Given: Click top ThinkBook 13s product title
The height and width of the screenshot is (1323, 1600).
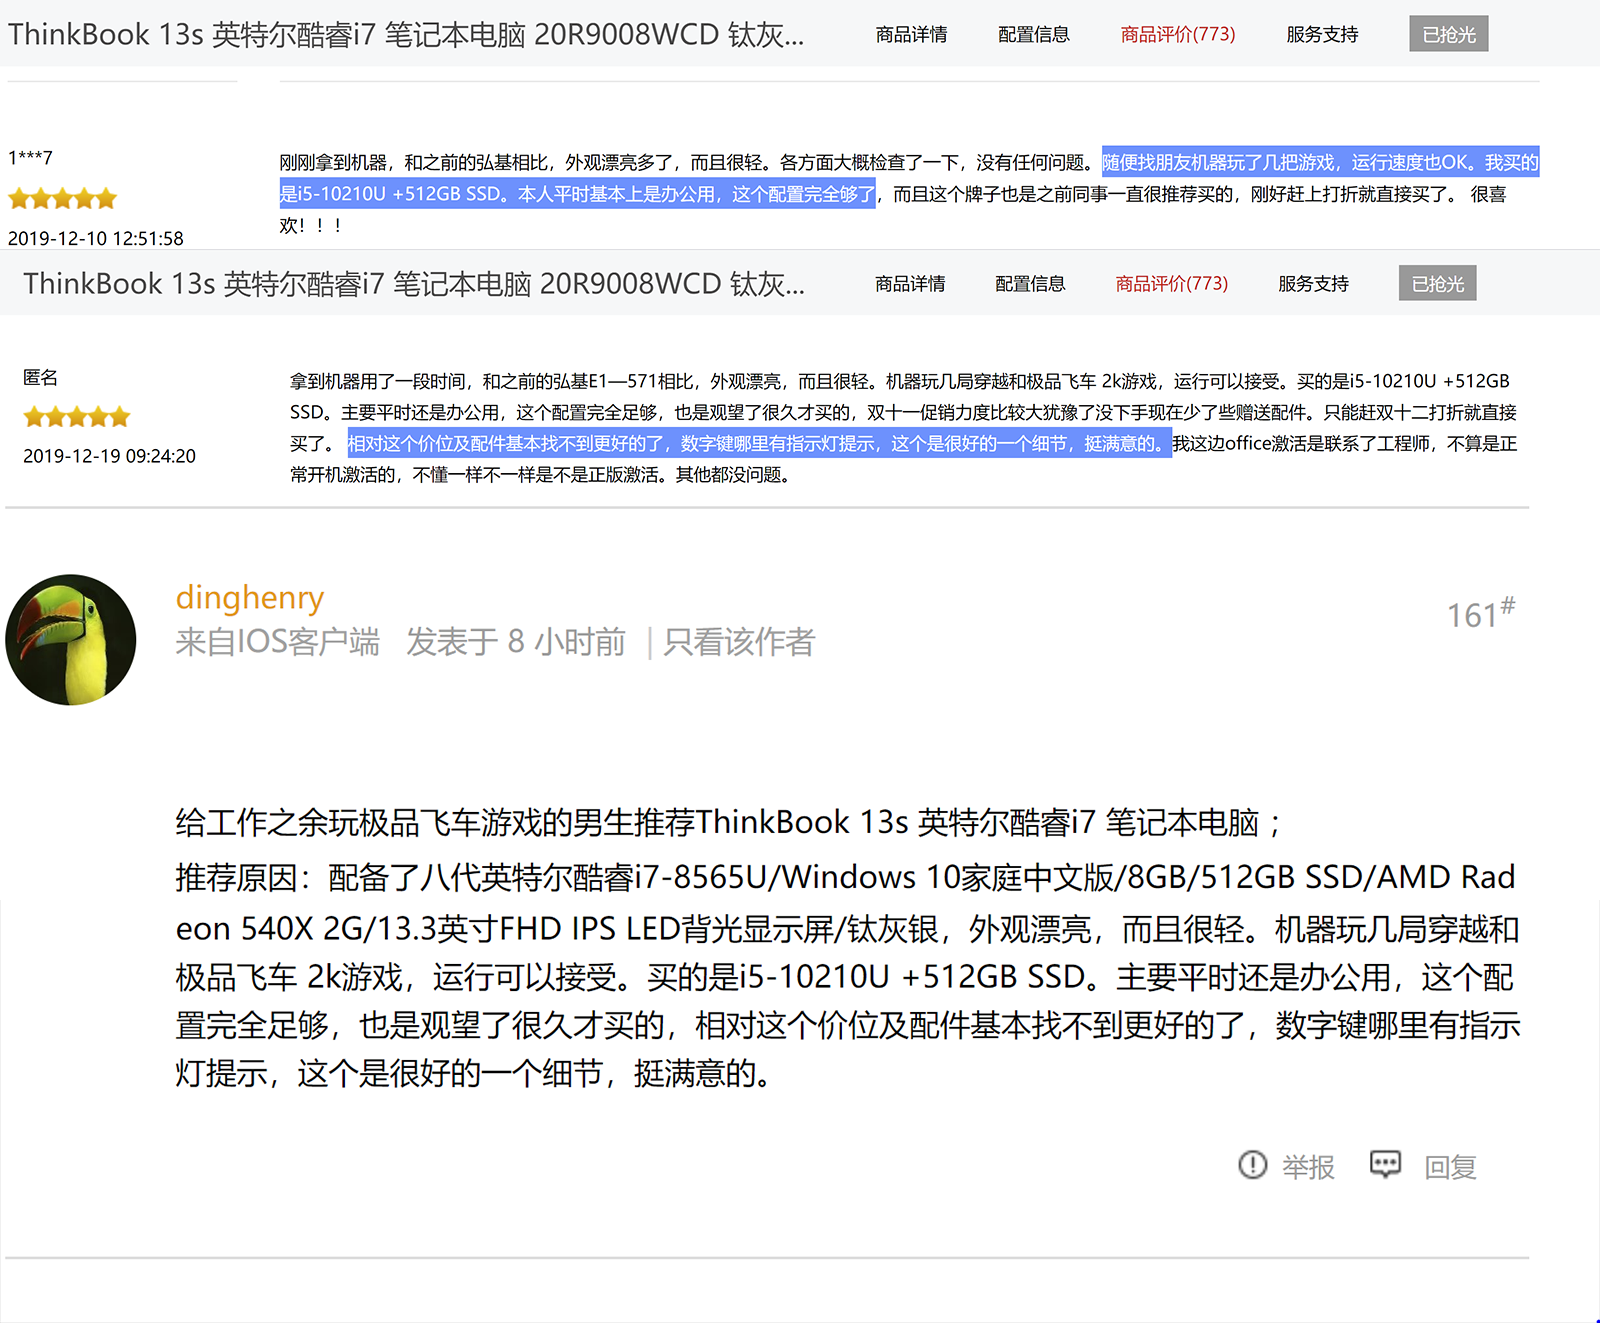Looking at the screenshot, I should click(406, 35).
